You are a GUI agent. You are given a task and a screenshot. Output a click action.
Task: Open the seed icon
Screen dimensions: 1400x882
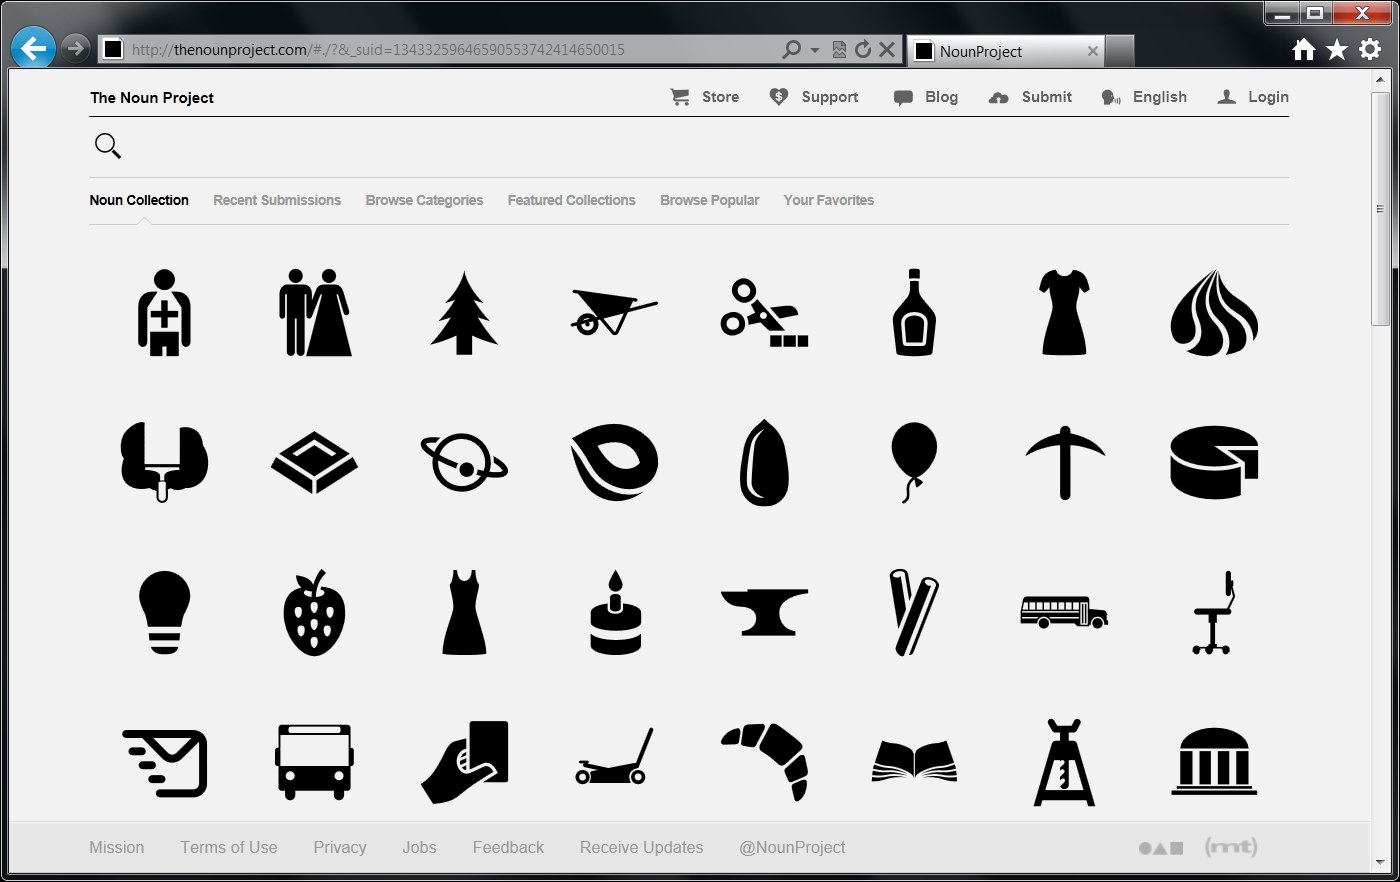764,462
